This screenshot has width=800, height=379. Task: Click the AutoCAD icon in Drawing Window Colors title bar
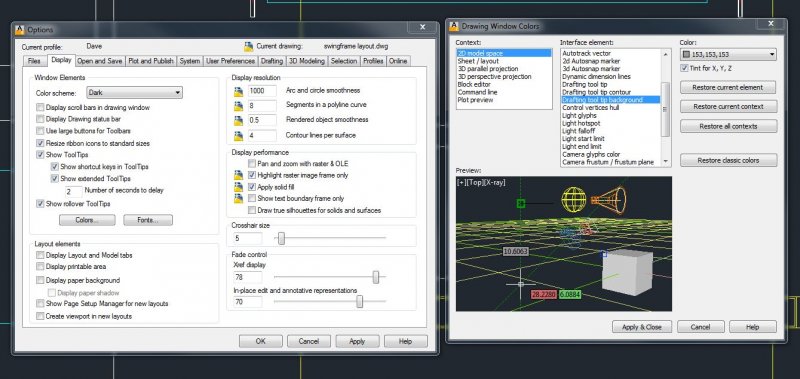click(x=454, y=26)
